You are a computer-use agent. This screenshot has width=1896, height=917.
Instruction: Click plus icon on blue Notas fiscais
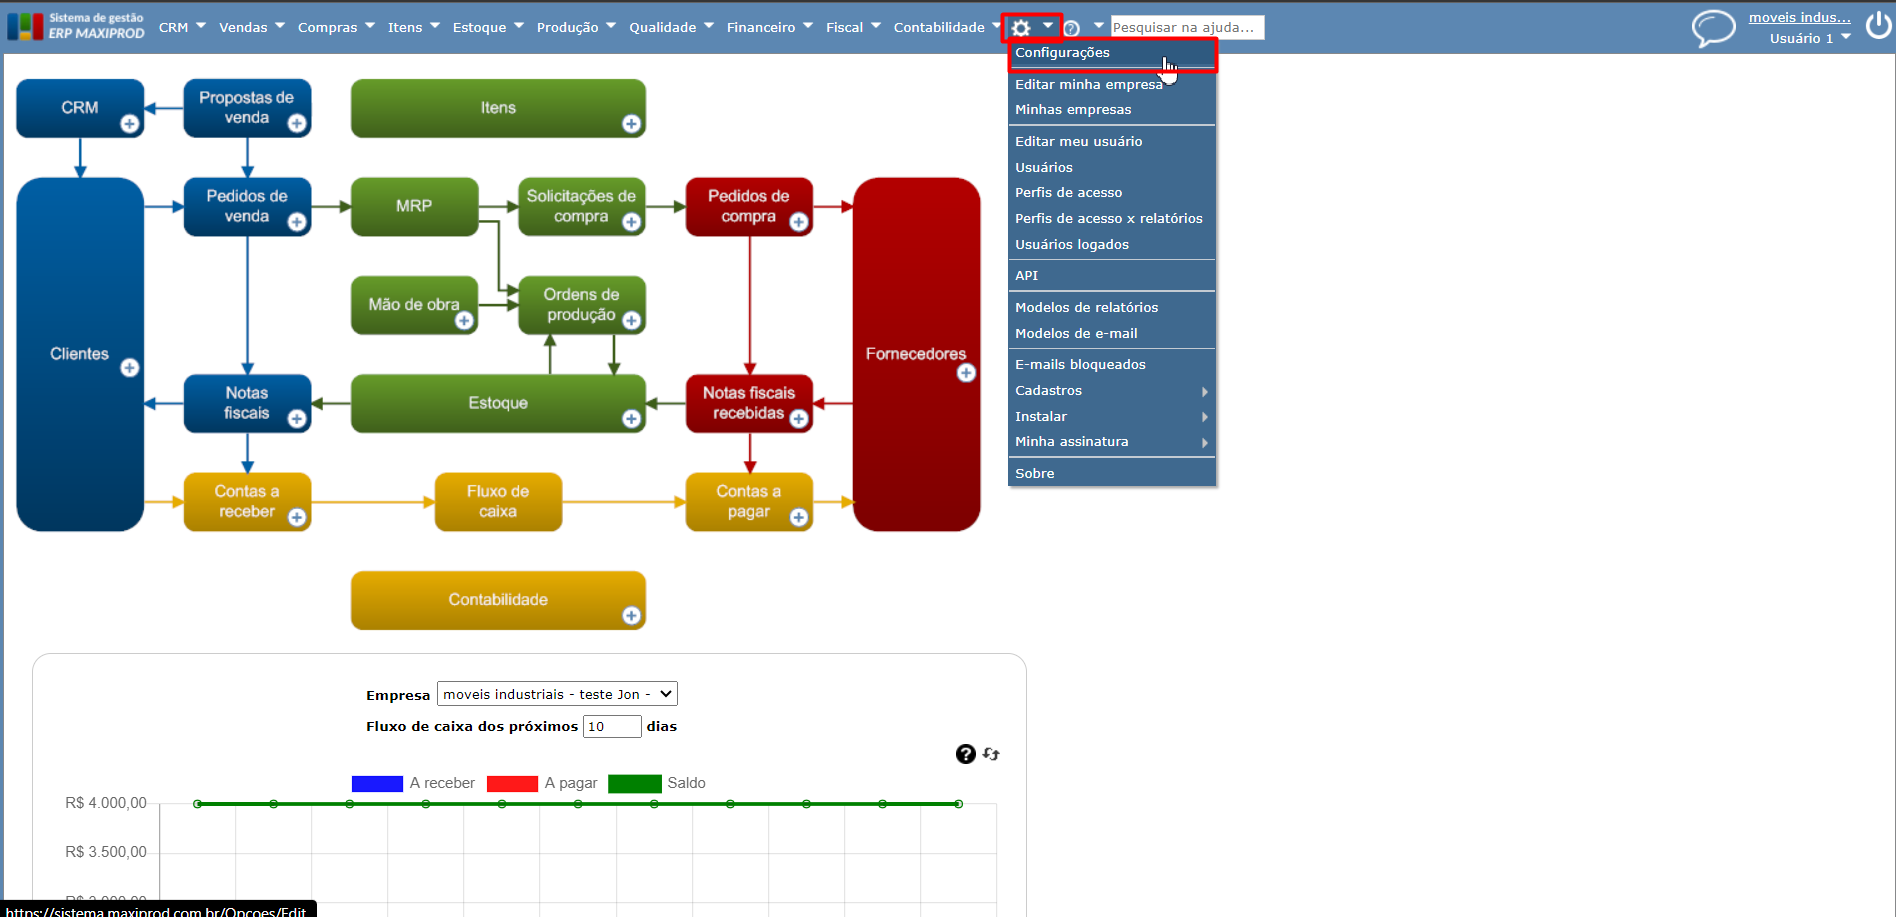(297, 419)
